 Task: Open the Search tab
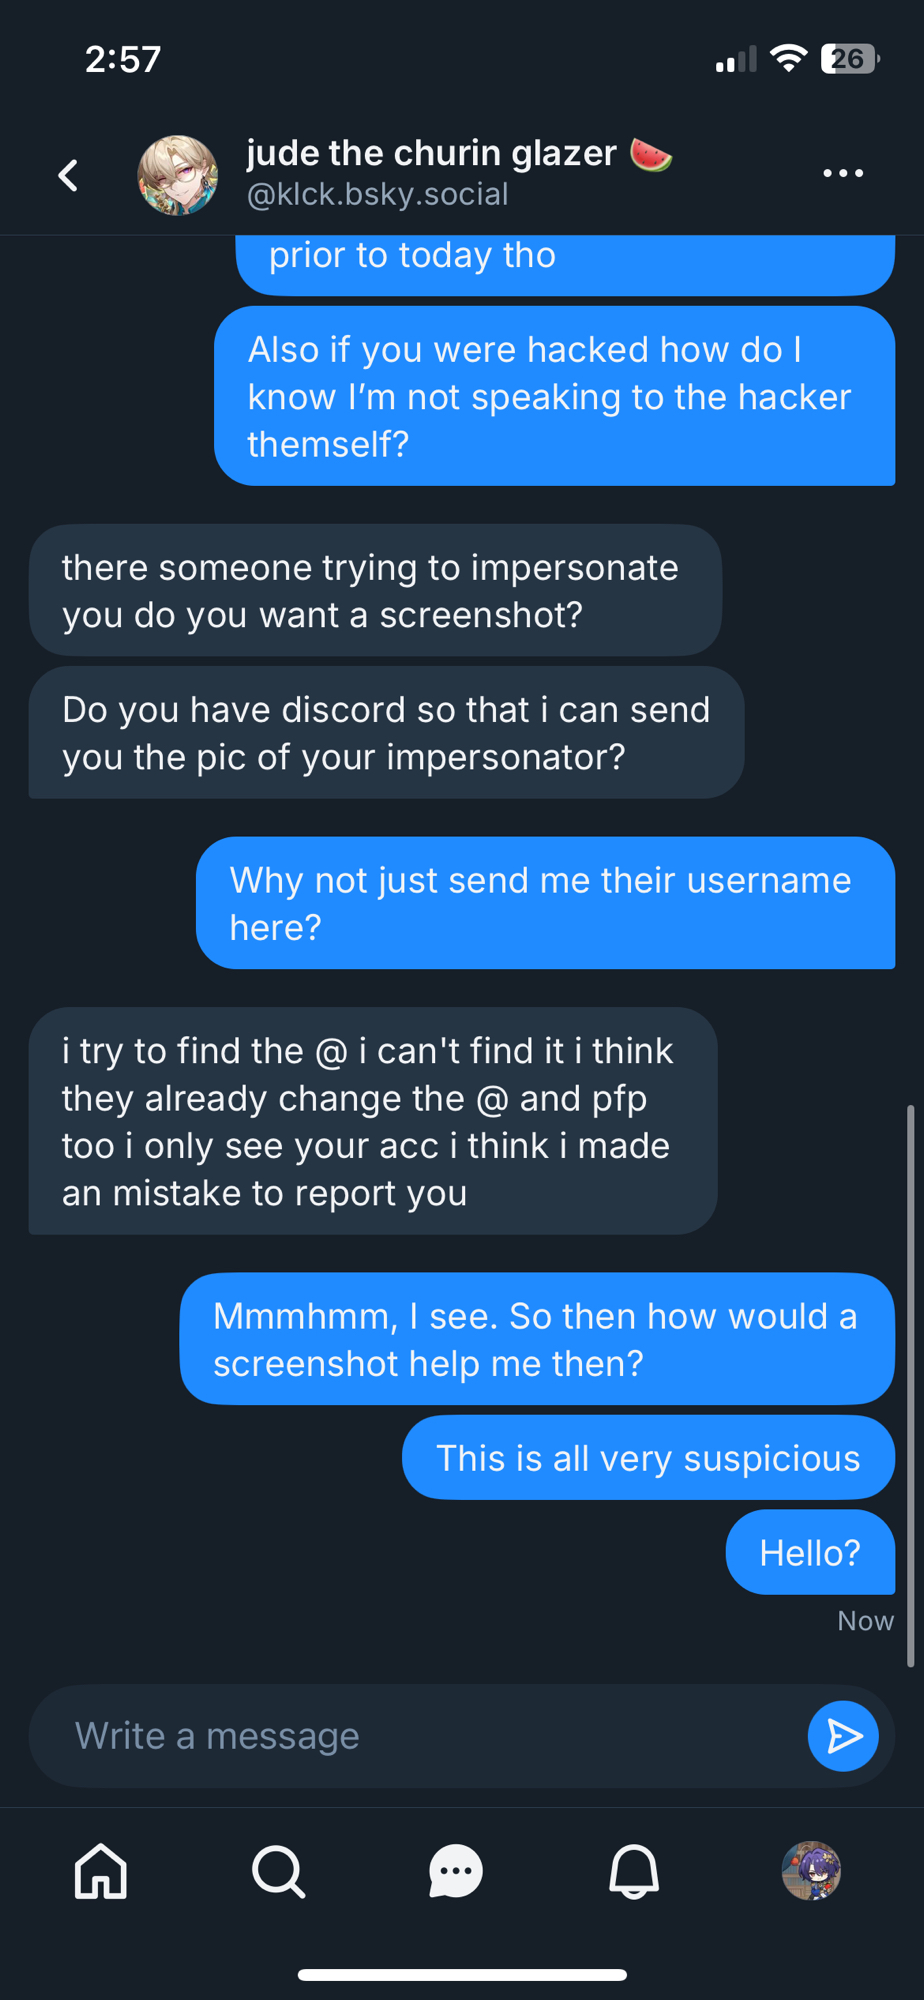pyautogui.click(x=278, y=1871)
